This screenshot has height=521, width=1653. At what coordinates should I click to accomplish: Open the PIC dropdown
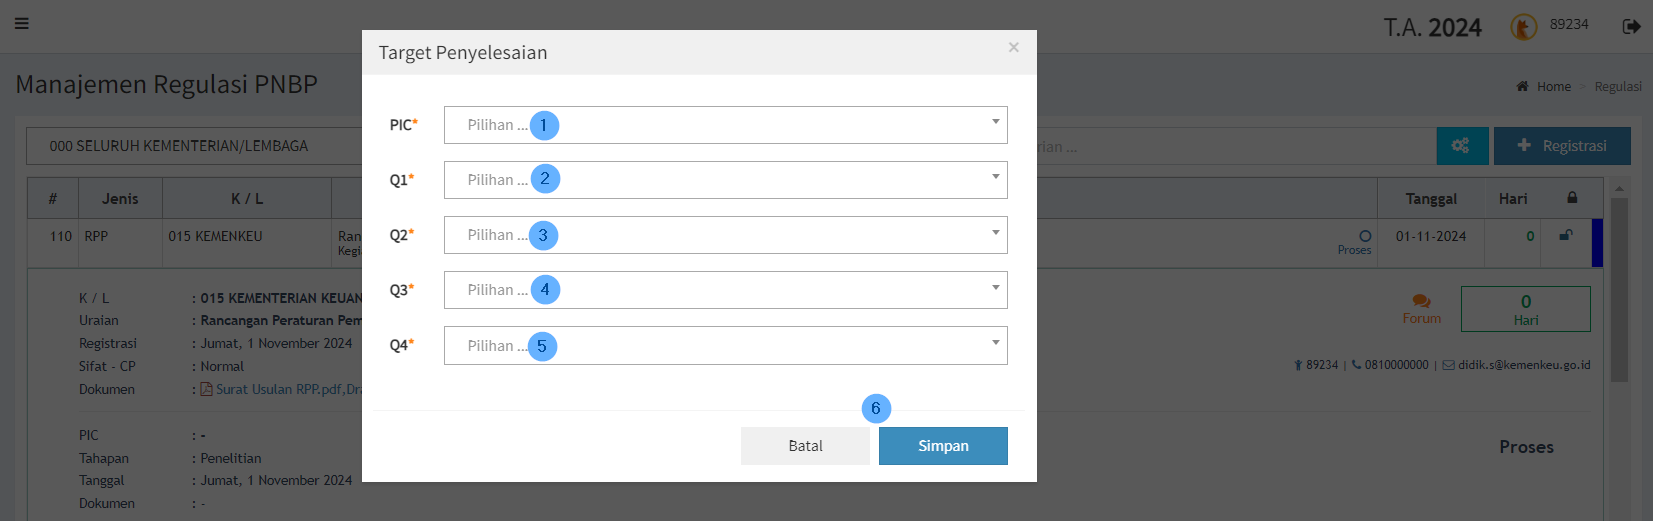tap(725, 125)
